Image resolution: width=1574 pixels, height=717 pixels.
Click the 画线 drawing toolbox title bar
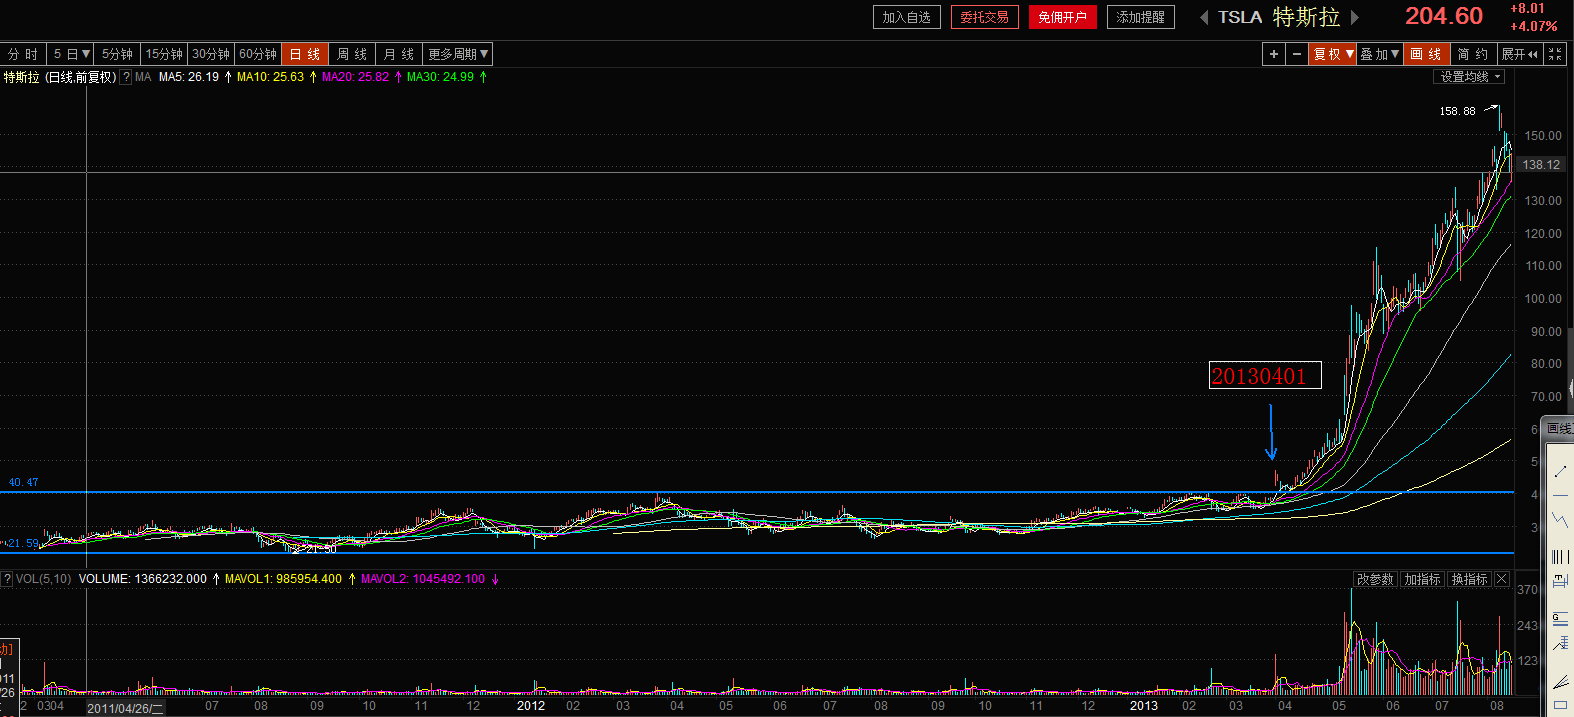(x=1559, y=428)
